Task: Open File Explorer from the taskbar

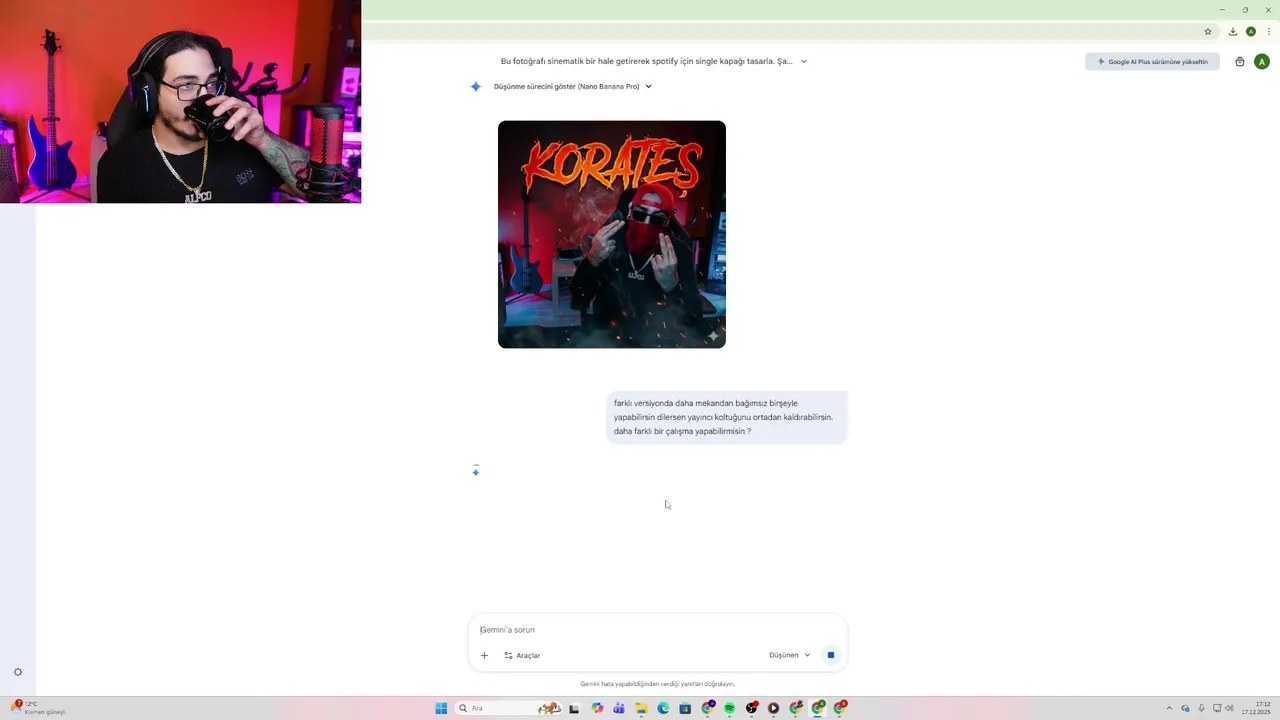Action: (642, 708)
